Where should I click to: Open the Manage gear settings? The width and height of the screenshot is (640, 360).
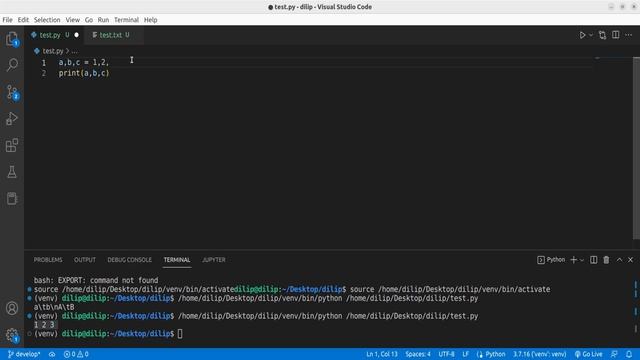[12, 335]
